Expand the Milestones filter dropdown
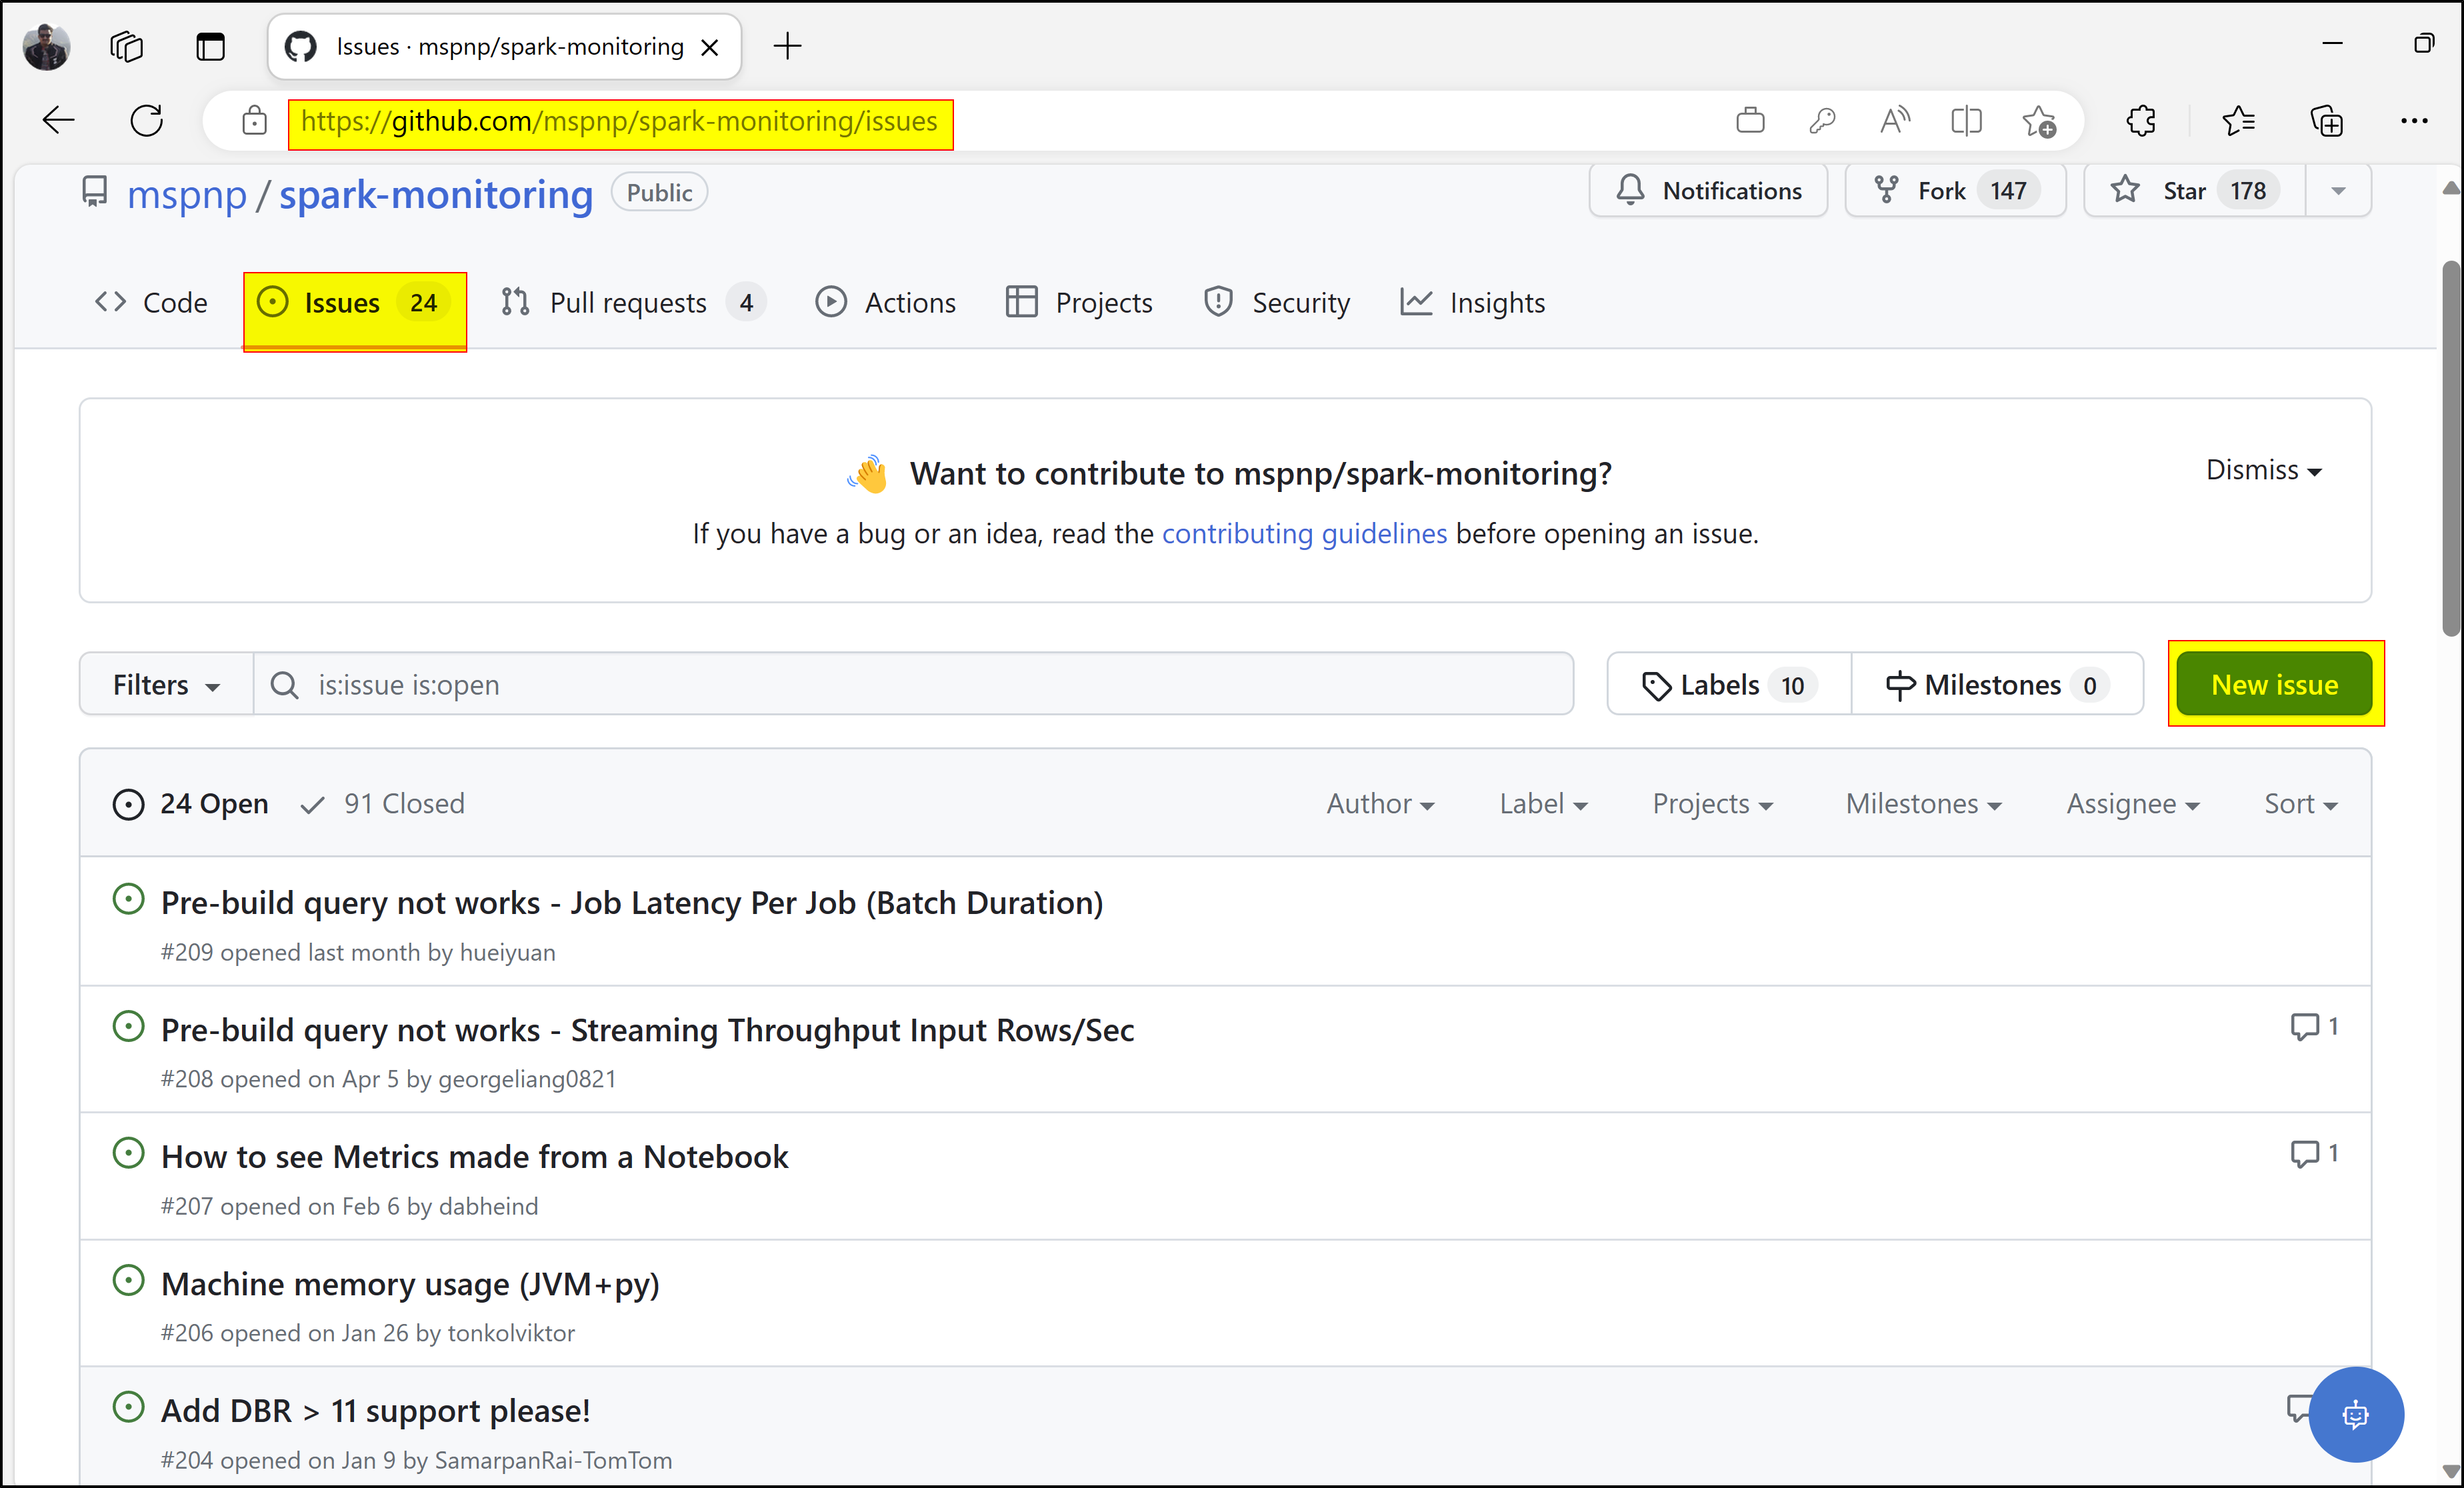Image resolution: width=2464 pixels, height=1488 pixels. 1923,803
